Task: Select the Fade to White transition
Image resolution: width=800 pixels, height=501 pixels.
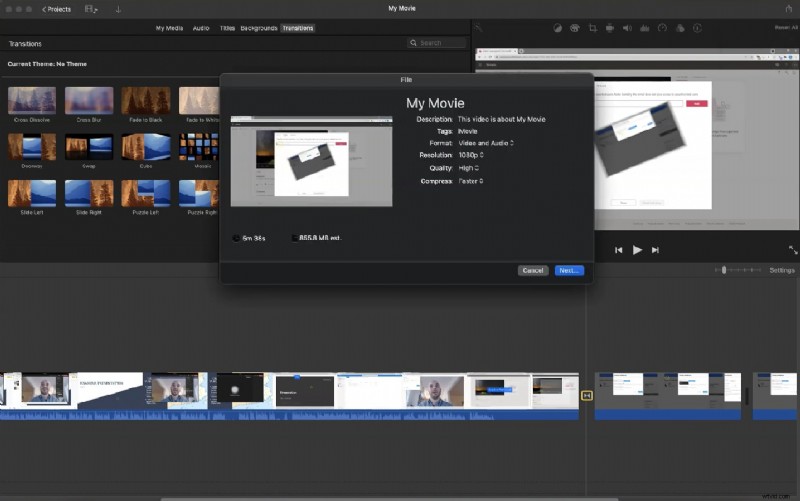Action: [199, 101]
